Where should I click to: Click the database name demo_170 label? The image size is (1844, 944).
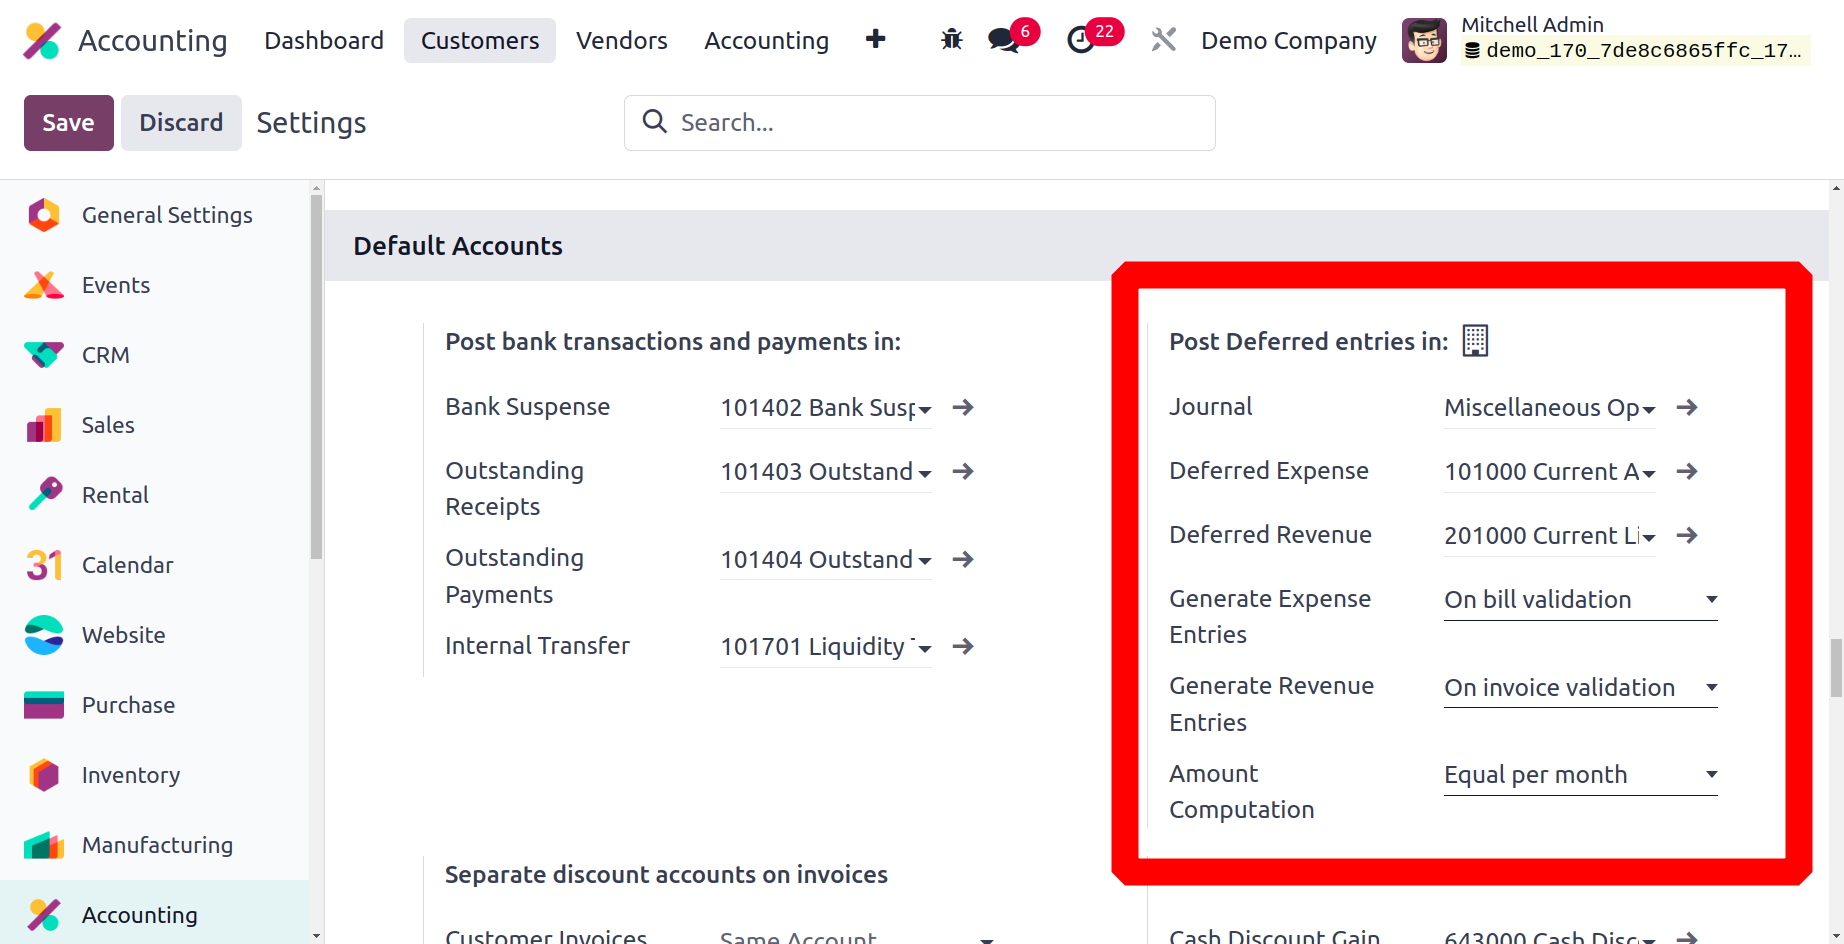(1636, 50)
